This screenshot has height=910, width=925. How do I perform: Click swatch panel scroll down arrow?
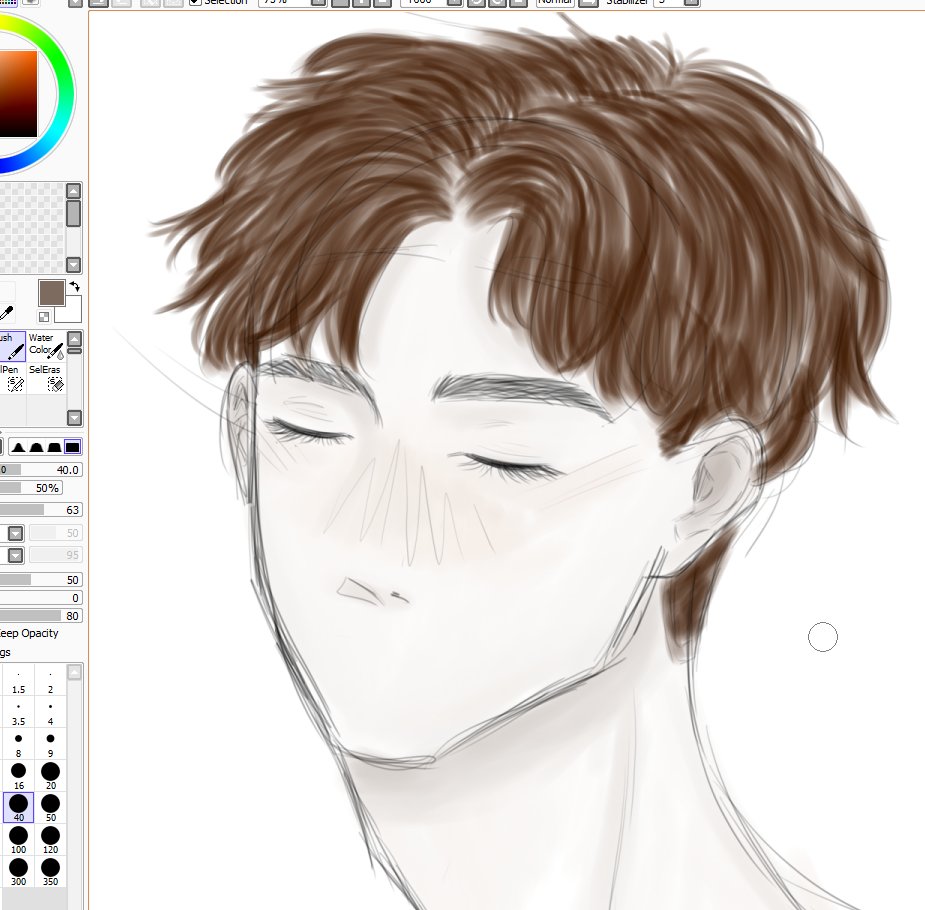point(73,265)
